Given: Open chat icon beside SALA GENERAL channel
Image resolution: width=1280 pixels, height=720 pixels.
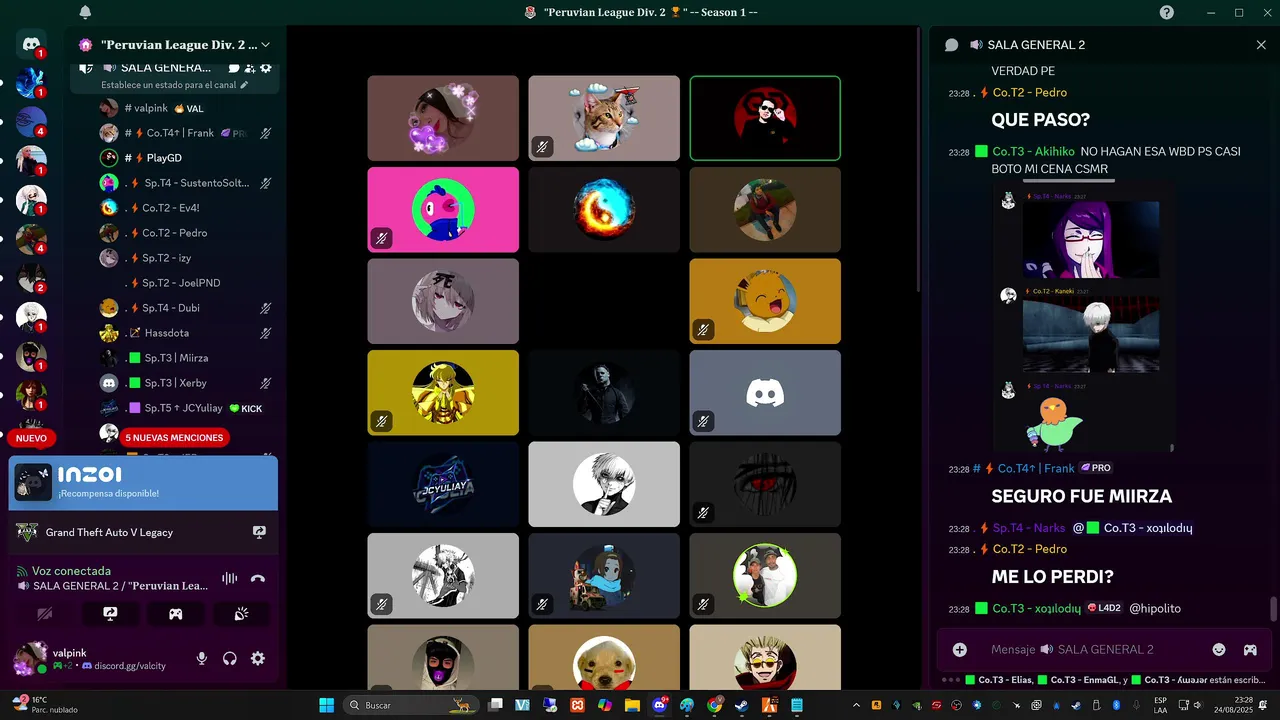Looking at the screenshot, I should [233, 68].
